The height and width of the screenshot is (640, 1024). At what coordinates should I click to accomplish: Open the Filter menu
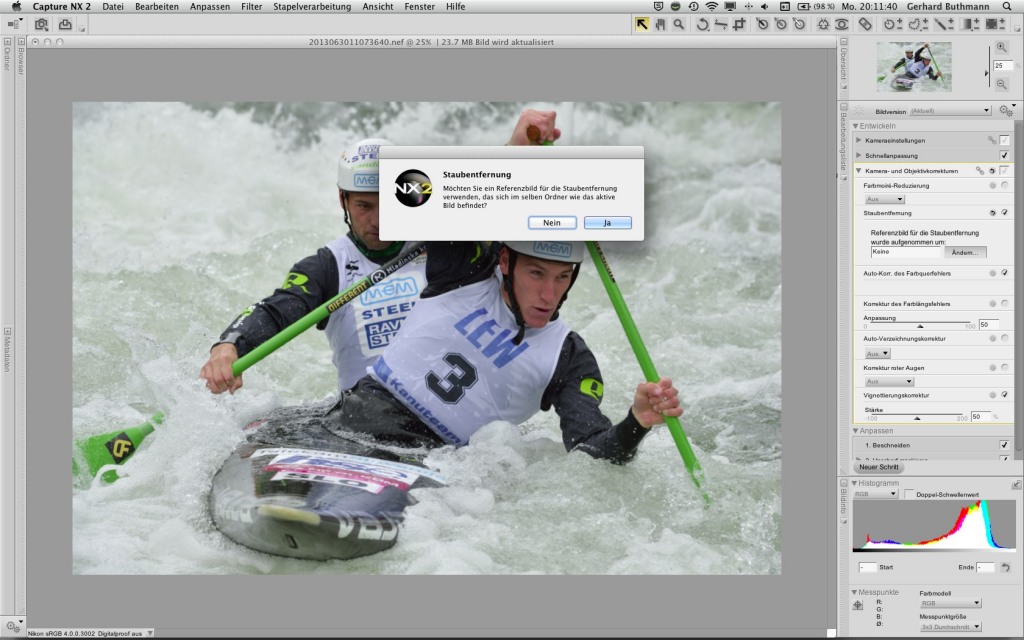251,7
